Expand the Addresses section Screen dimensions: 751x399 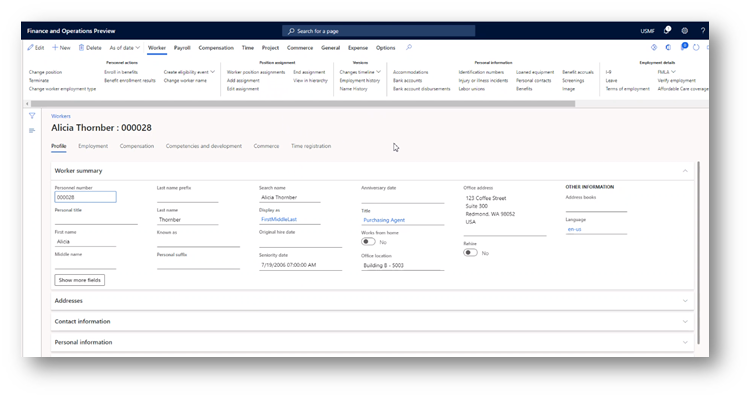click(x=372, y=301)
